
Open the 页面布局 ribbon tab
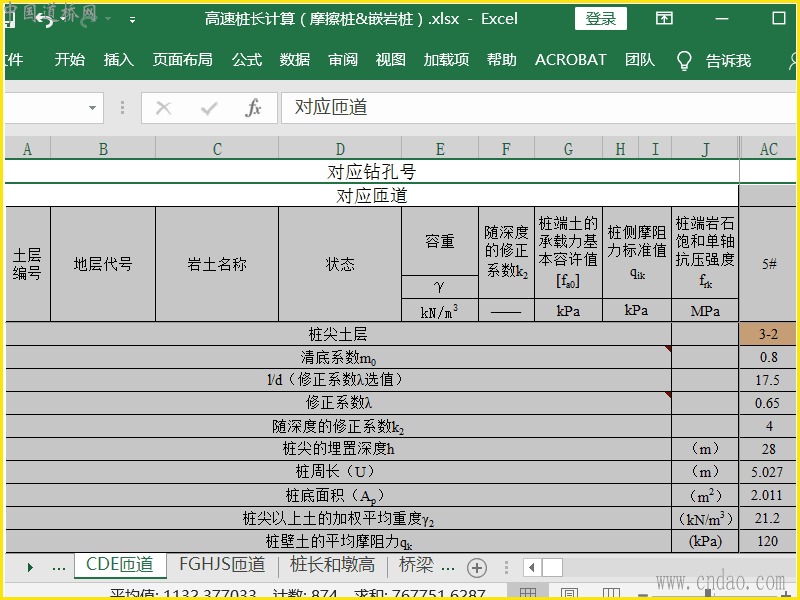[x=182, y=60]
